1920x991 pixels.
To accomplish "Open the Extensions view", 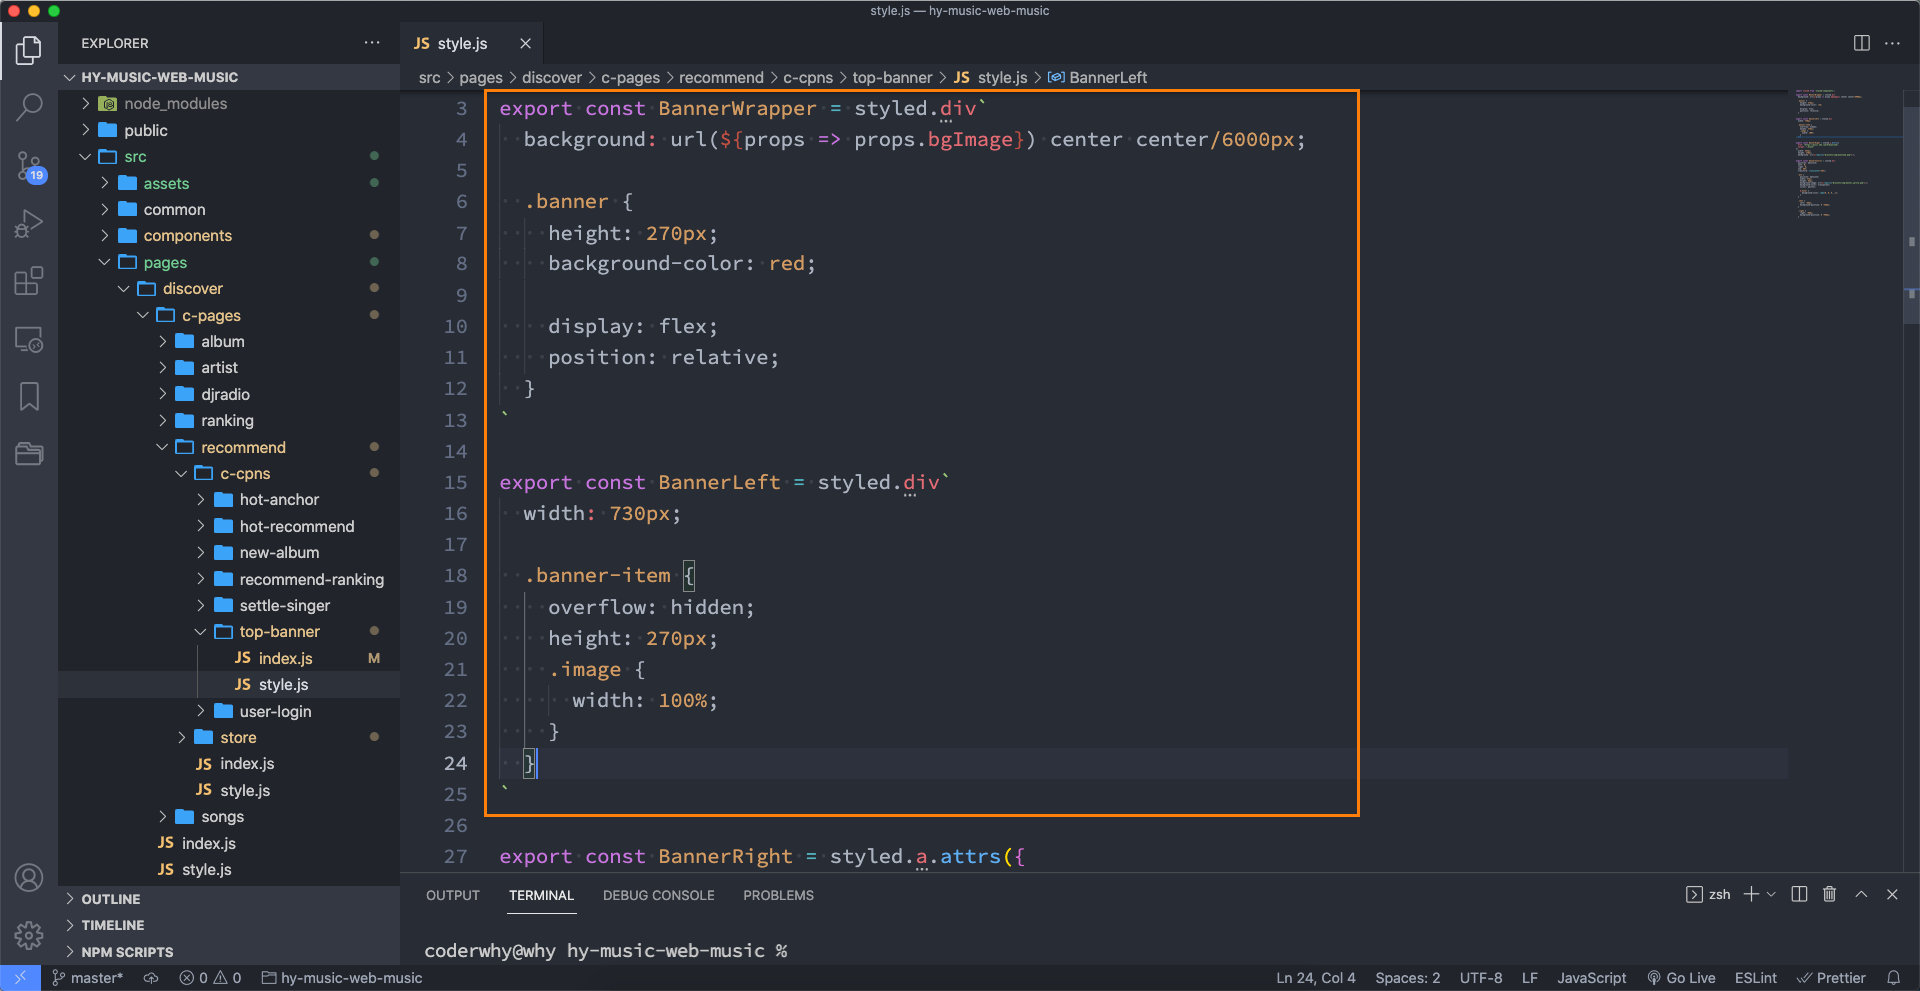I will [29, 281].
